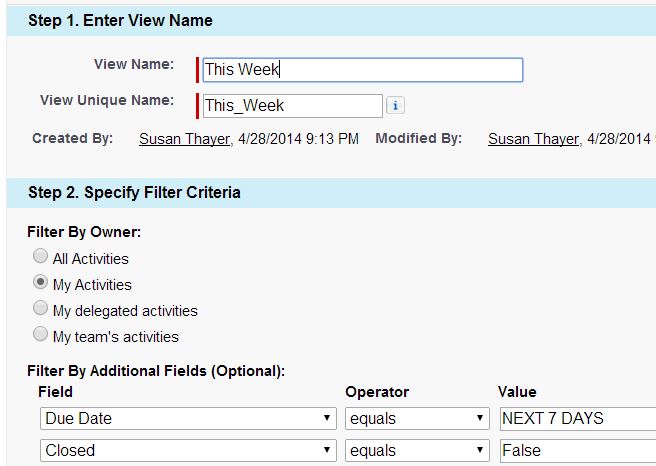Open Susan Thayer link under Created By
This screenshot has width=656, height=466.
click(185, 139)
